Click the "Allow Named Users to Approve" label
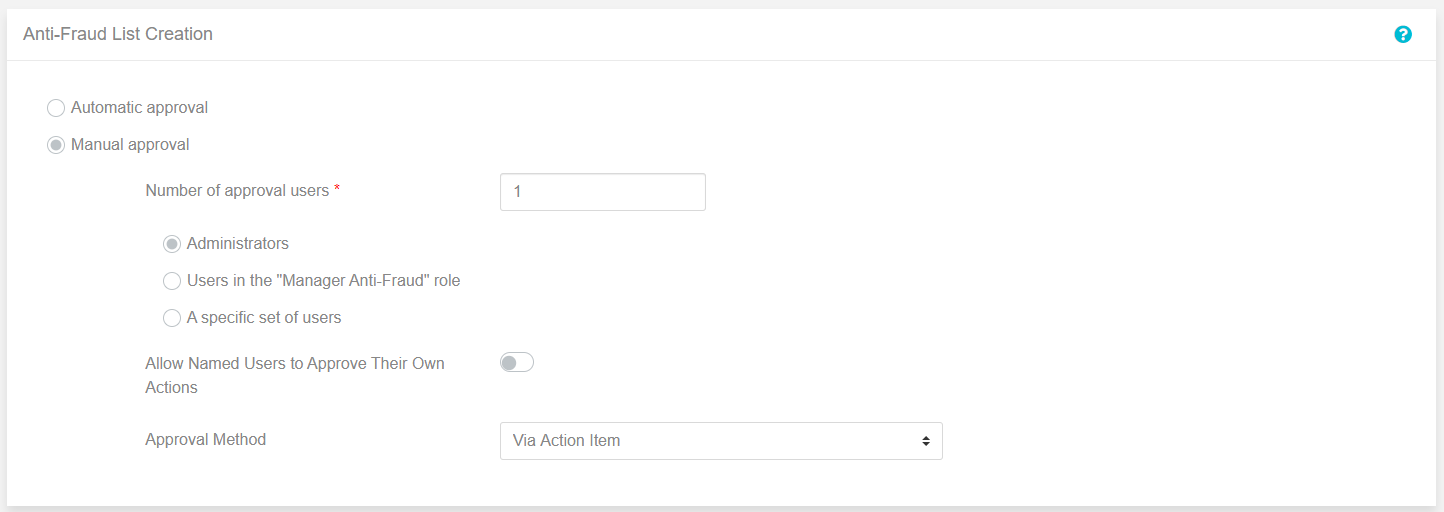 pyautogui.click(x=295, y=375)
